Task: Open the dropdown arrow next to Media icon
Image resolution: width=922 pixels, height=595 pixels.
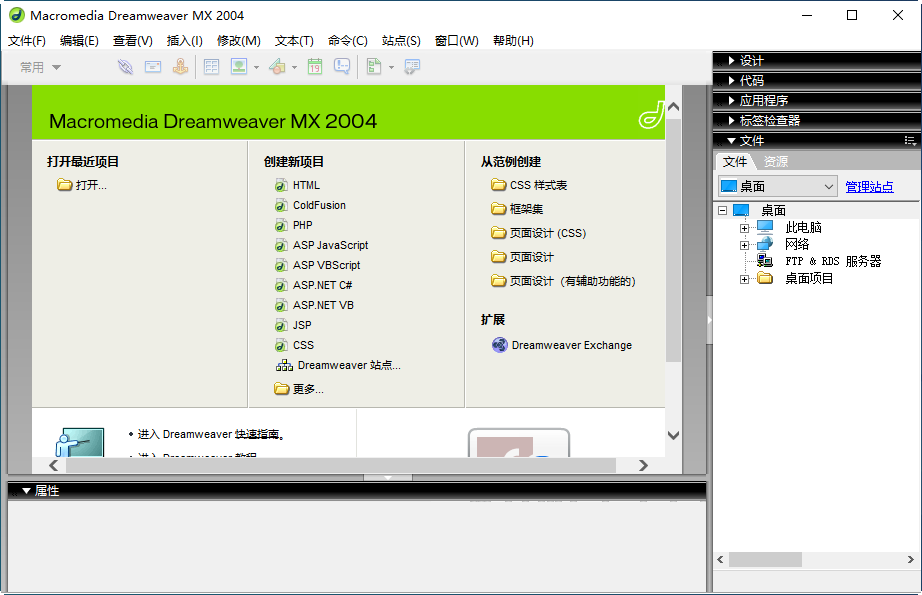Action: 294,68
